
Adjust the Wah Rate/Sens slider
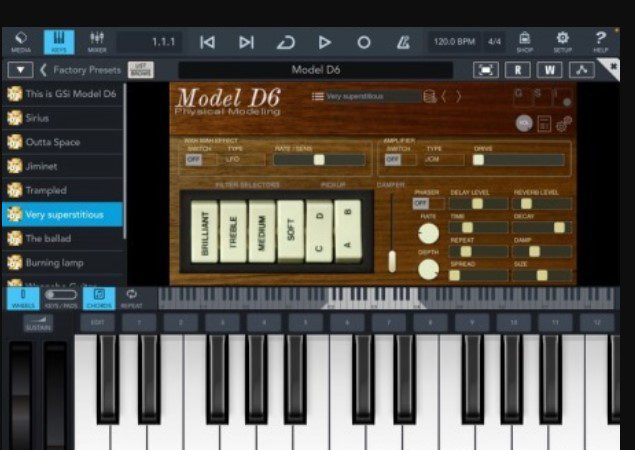point(319,160)
